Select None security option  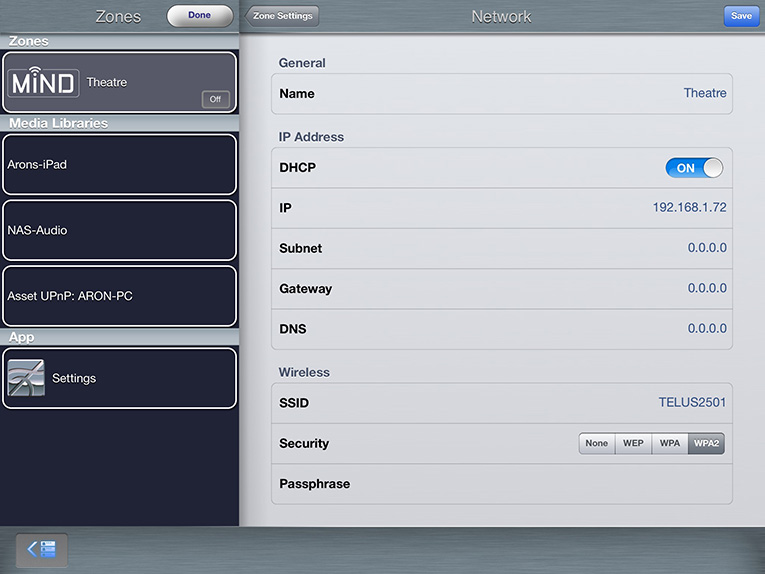click(597, 444)
